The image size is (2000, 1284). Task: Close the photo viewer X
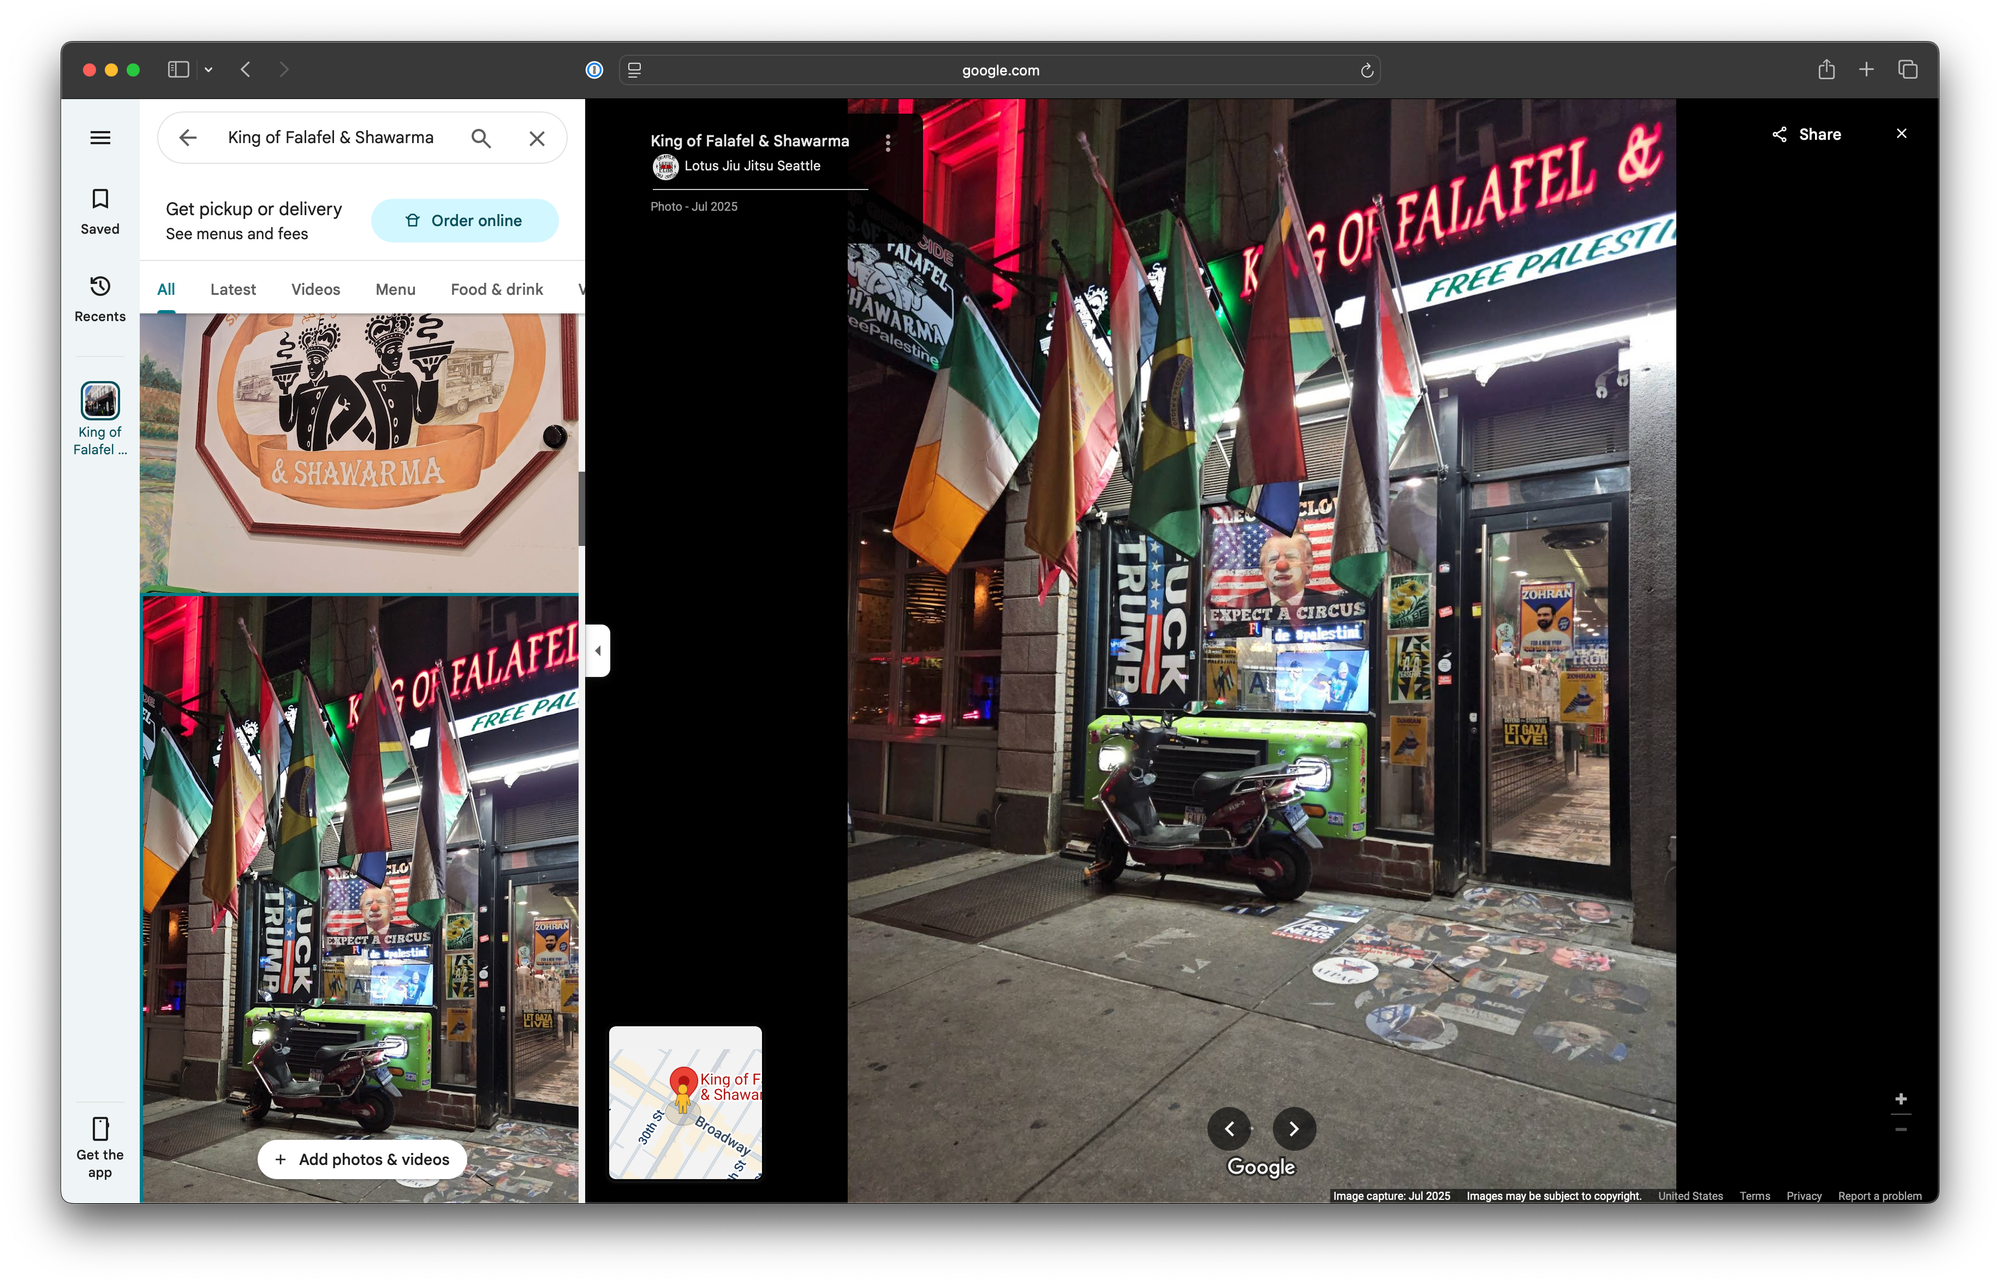[x=1902, y=134]
